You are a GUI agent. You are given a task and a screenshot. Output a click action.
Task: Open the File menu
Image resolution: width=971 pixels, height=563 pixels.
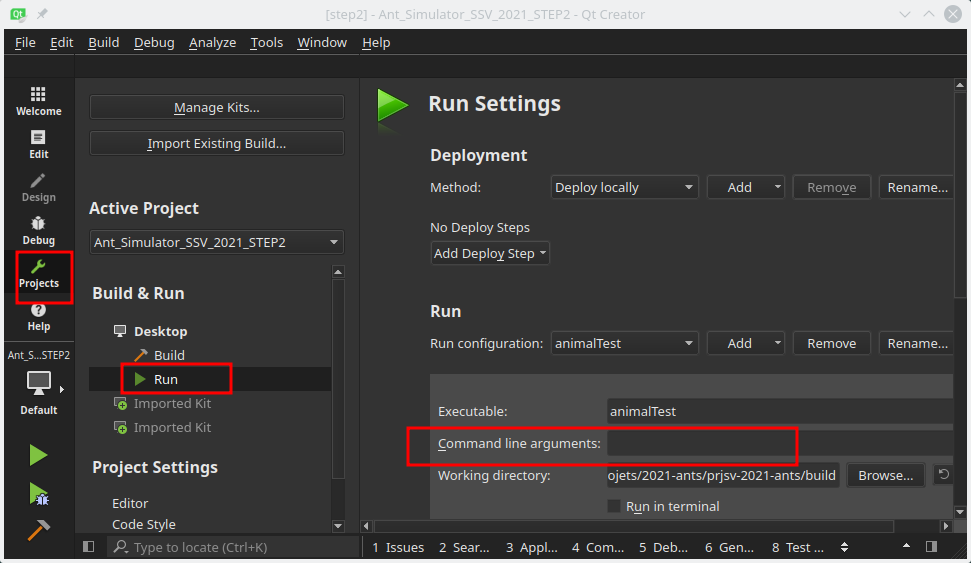25,43
